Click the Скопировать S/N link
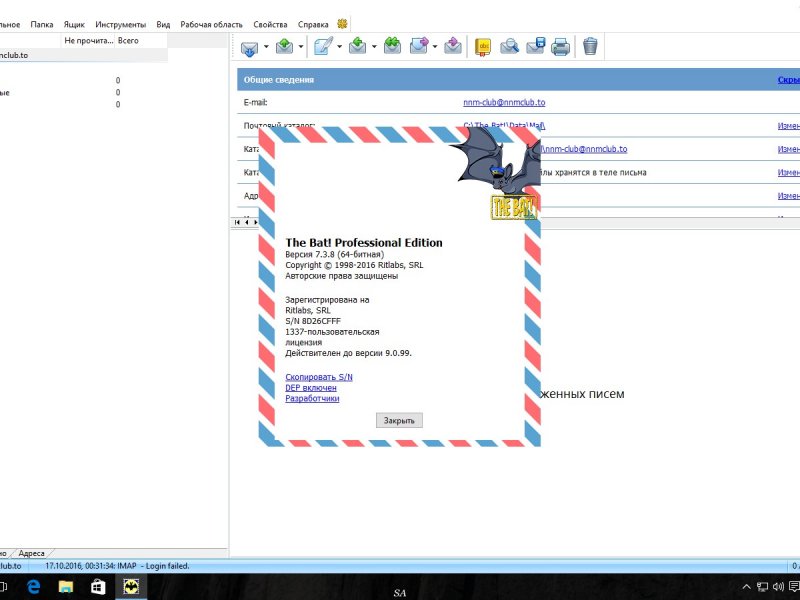 pyautogui.click(x=319, y=377)
